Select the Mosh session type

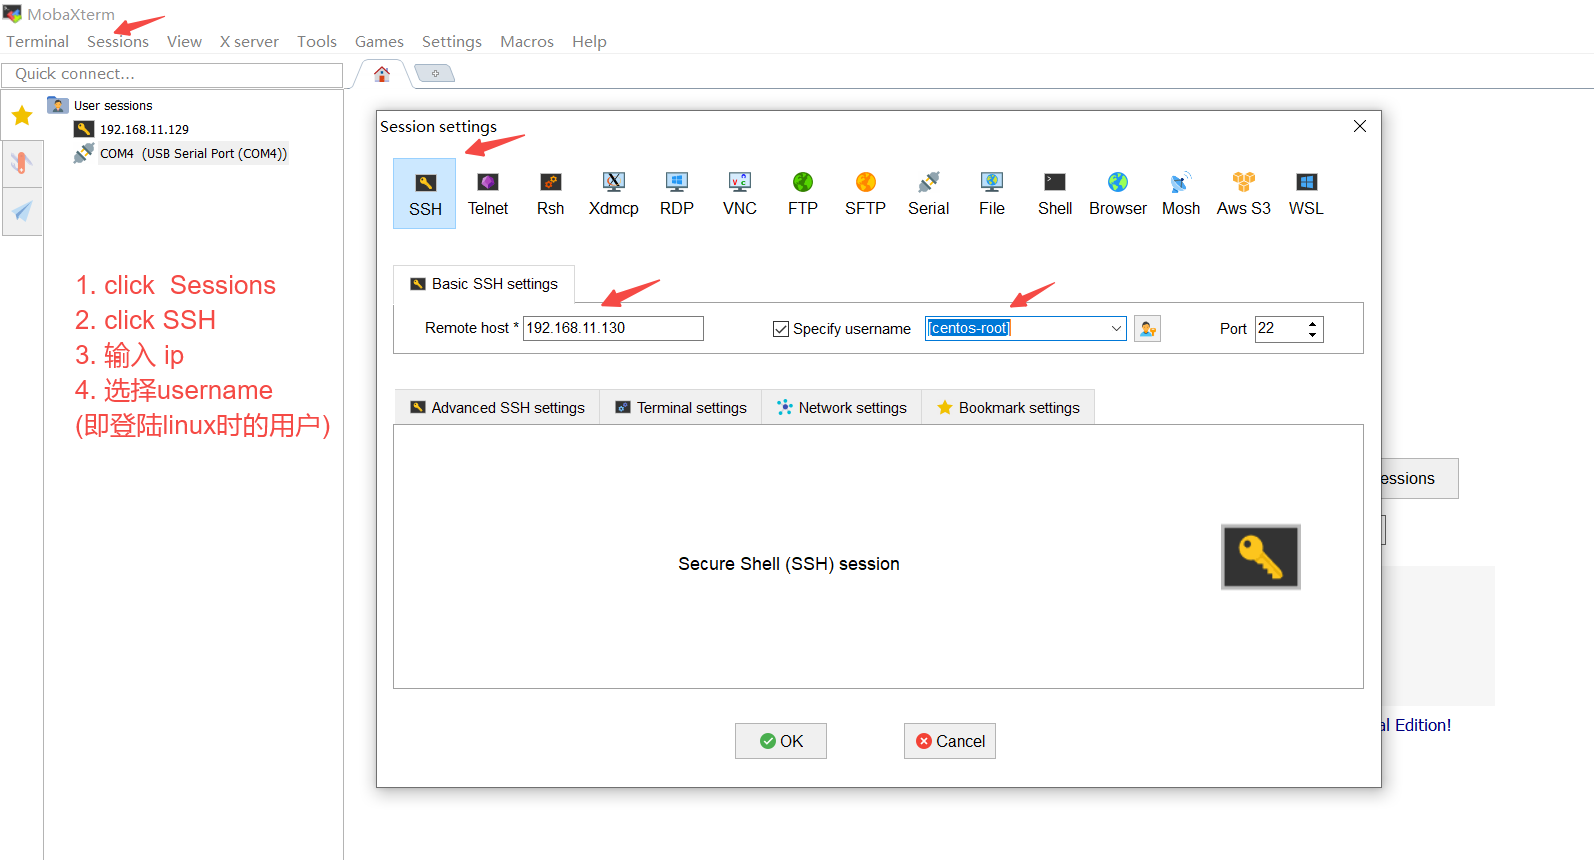(1181, 194)
